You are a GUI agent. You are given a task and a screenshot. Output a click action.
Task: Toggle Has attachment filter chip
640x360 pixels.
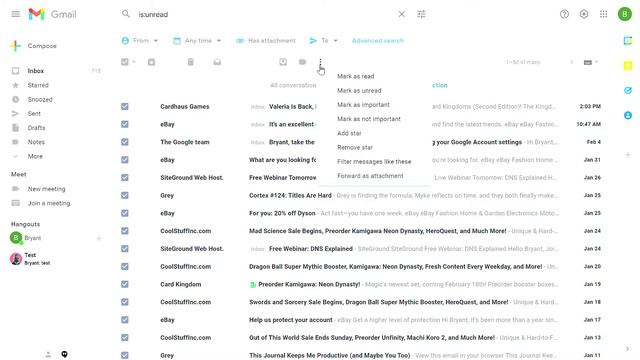[x=266, y=40]
